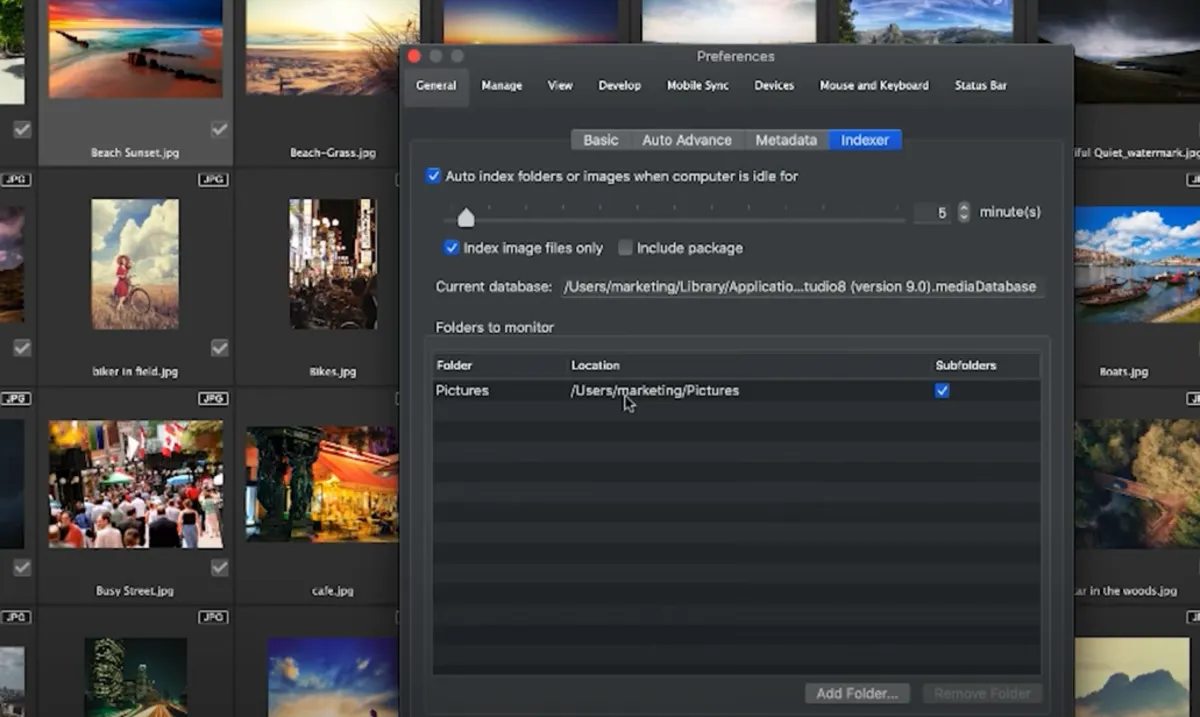Disable auto index folders checkbox

point(433,176)
